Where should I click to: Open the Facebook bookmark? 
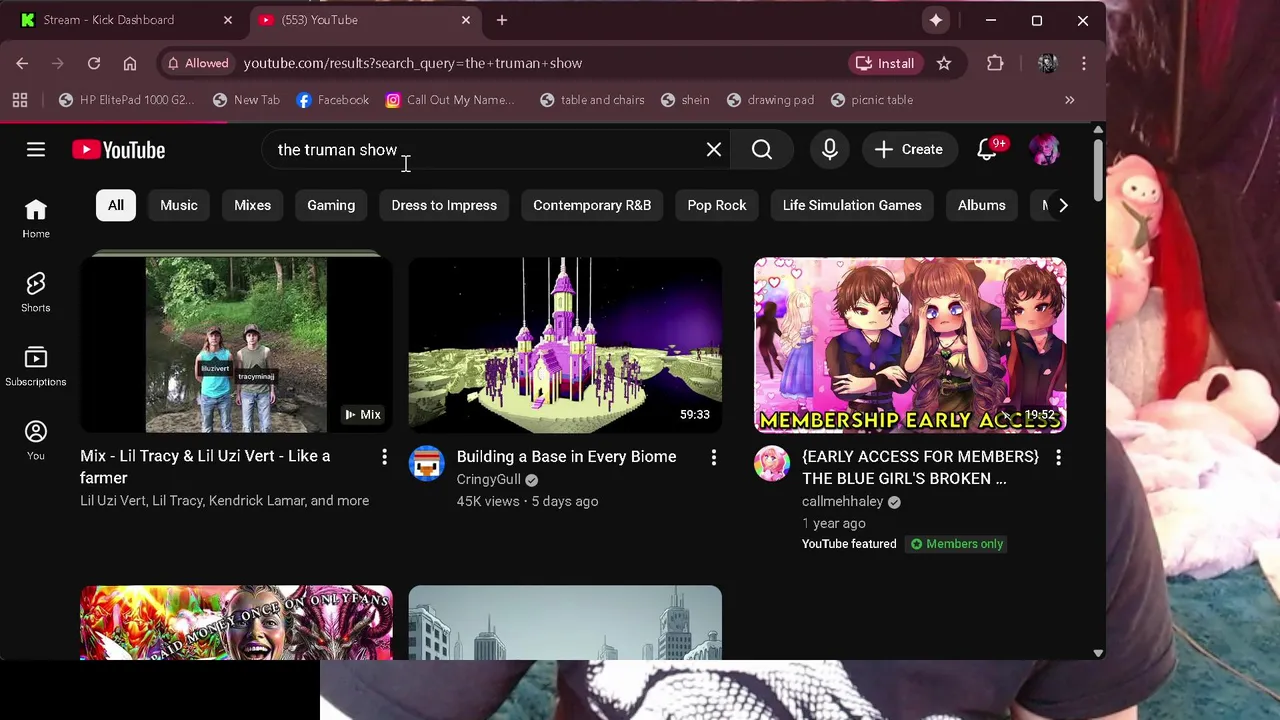[x=333, y=100]
